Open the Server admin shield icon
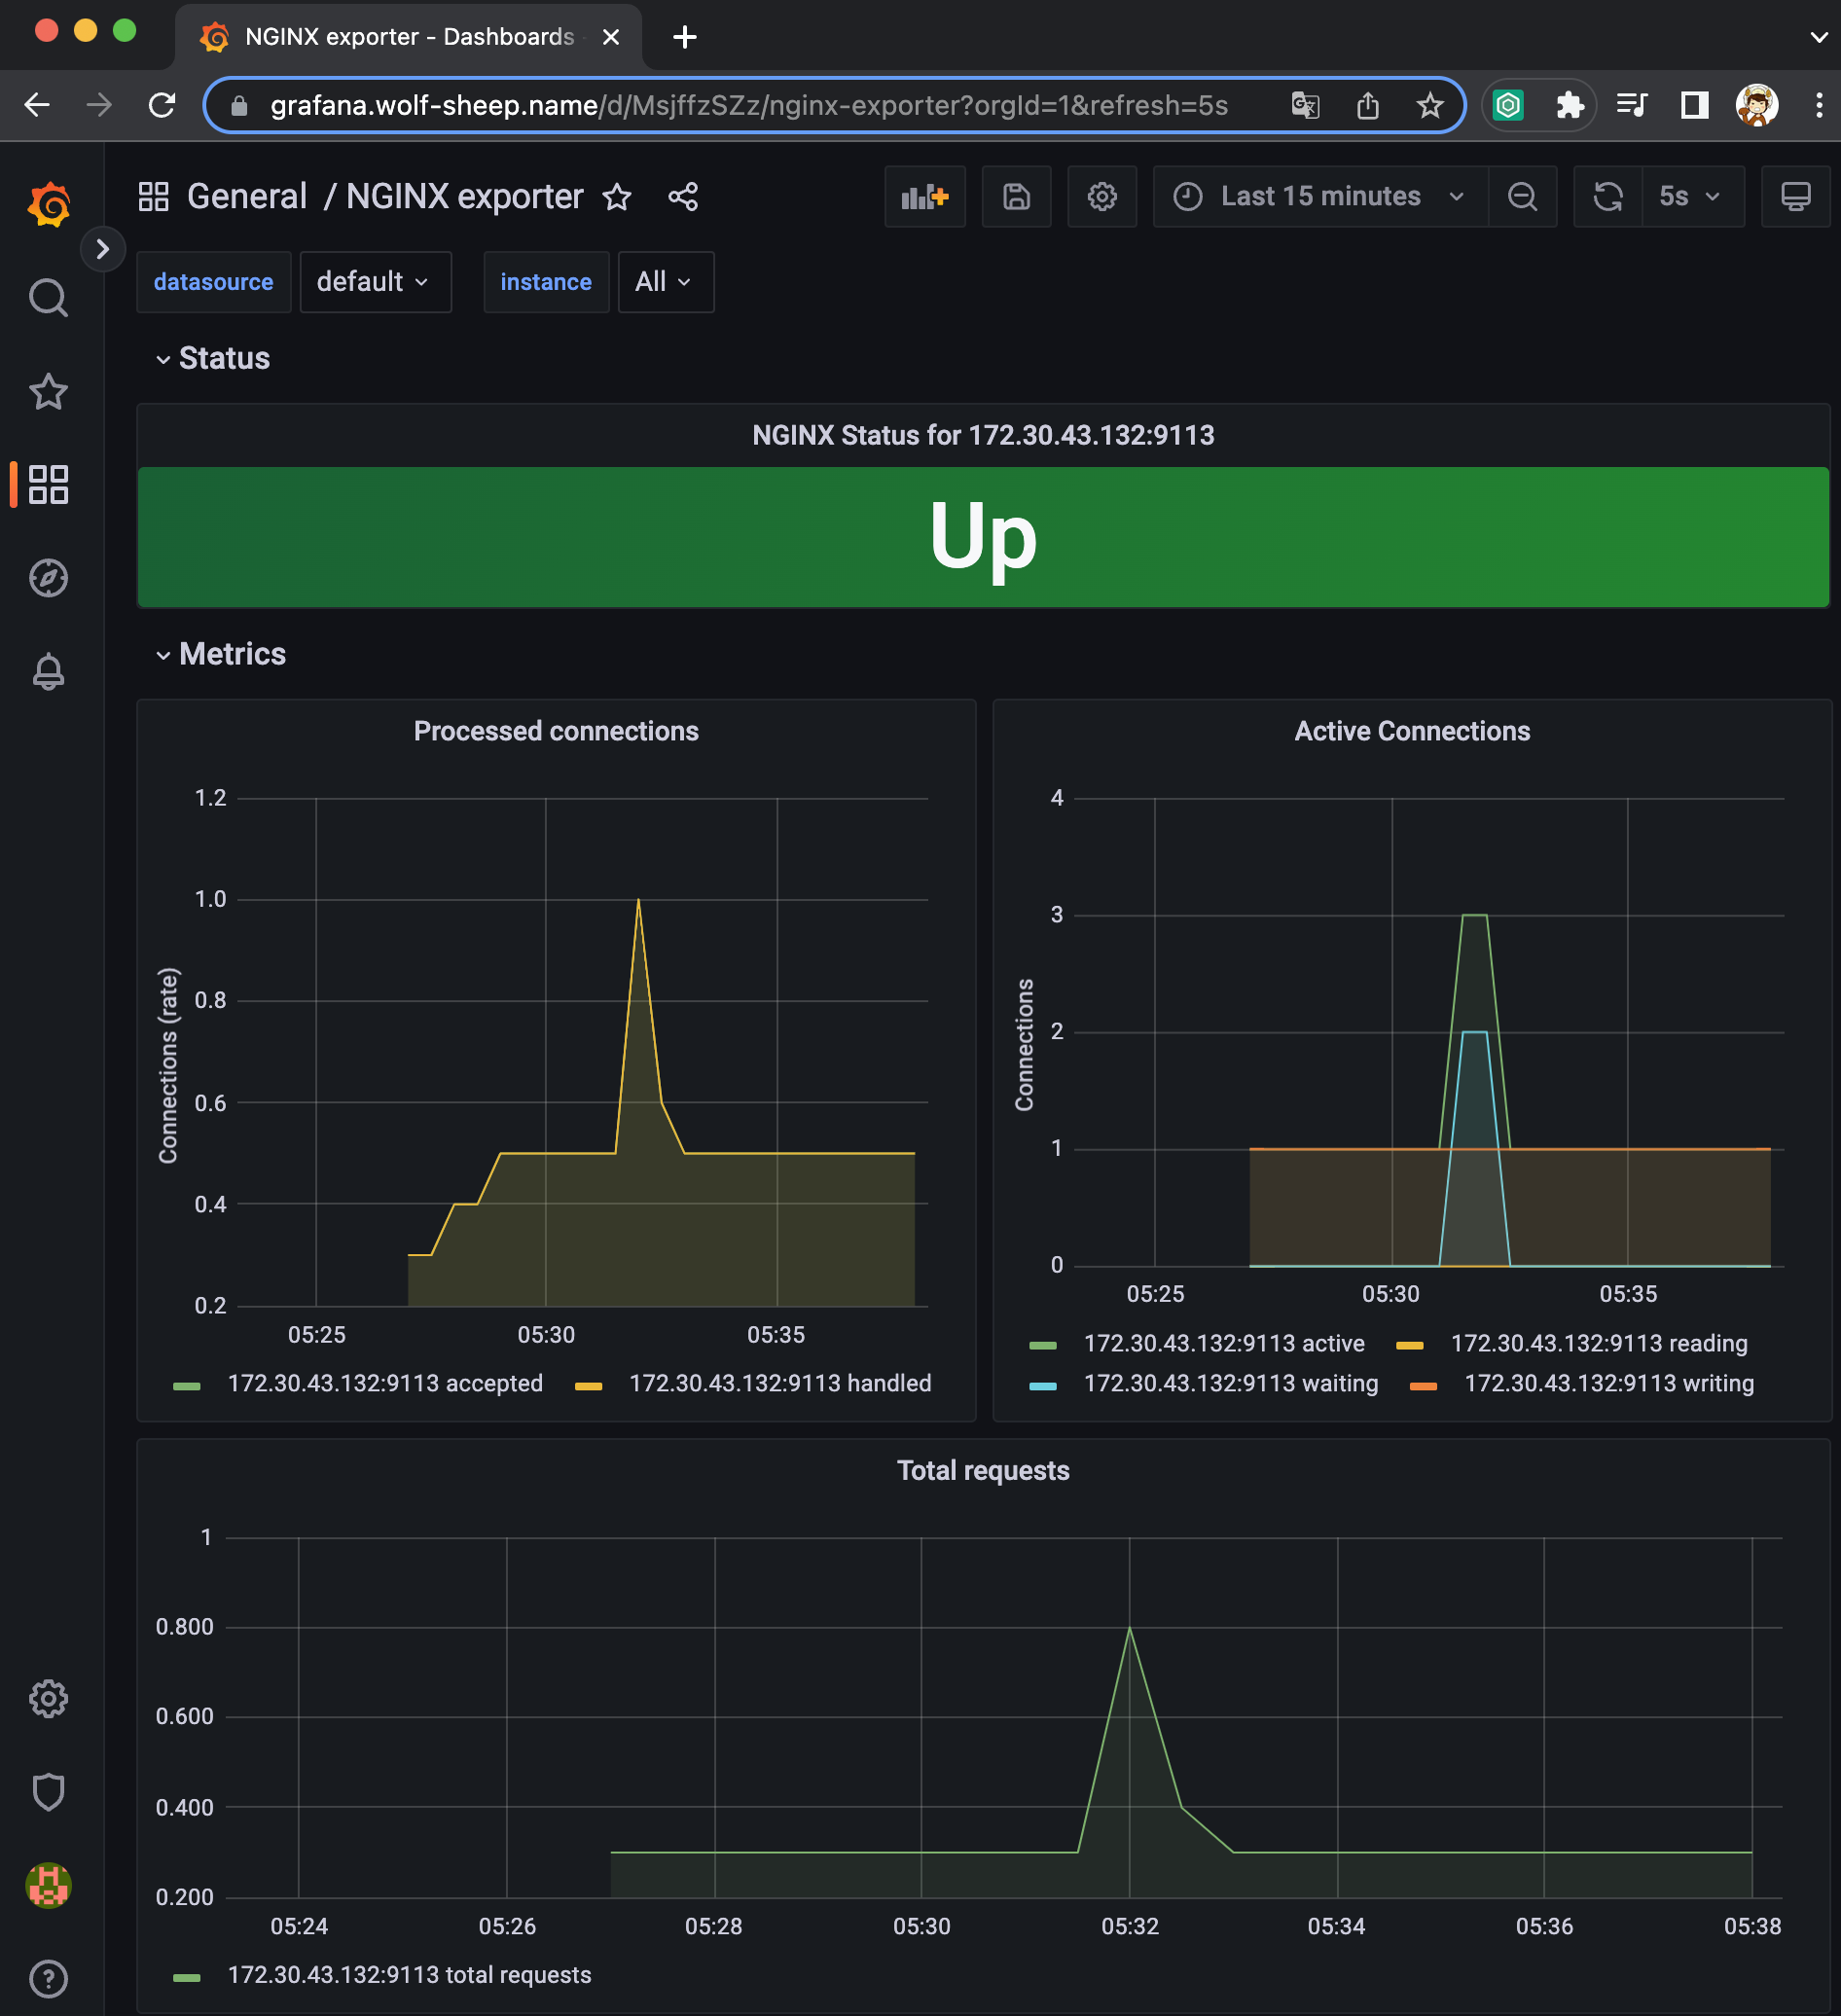 (x=48, y=1791)
